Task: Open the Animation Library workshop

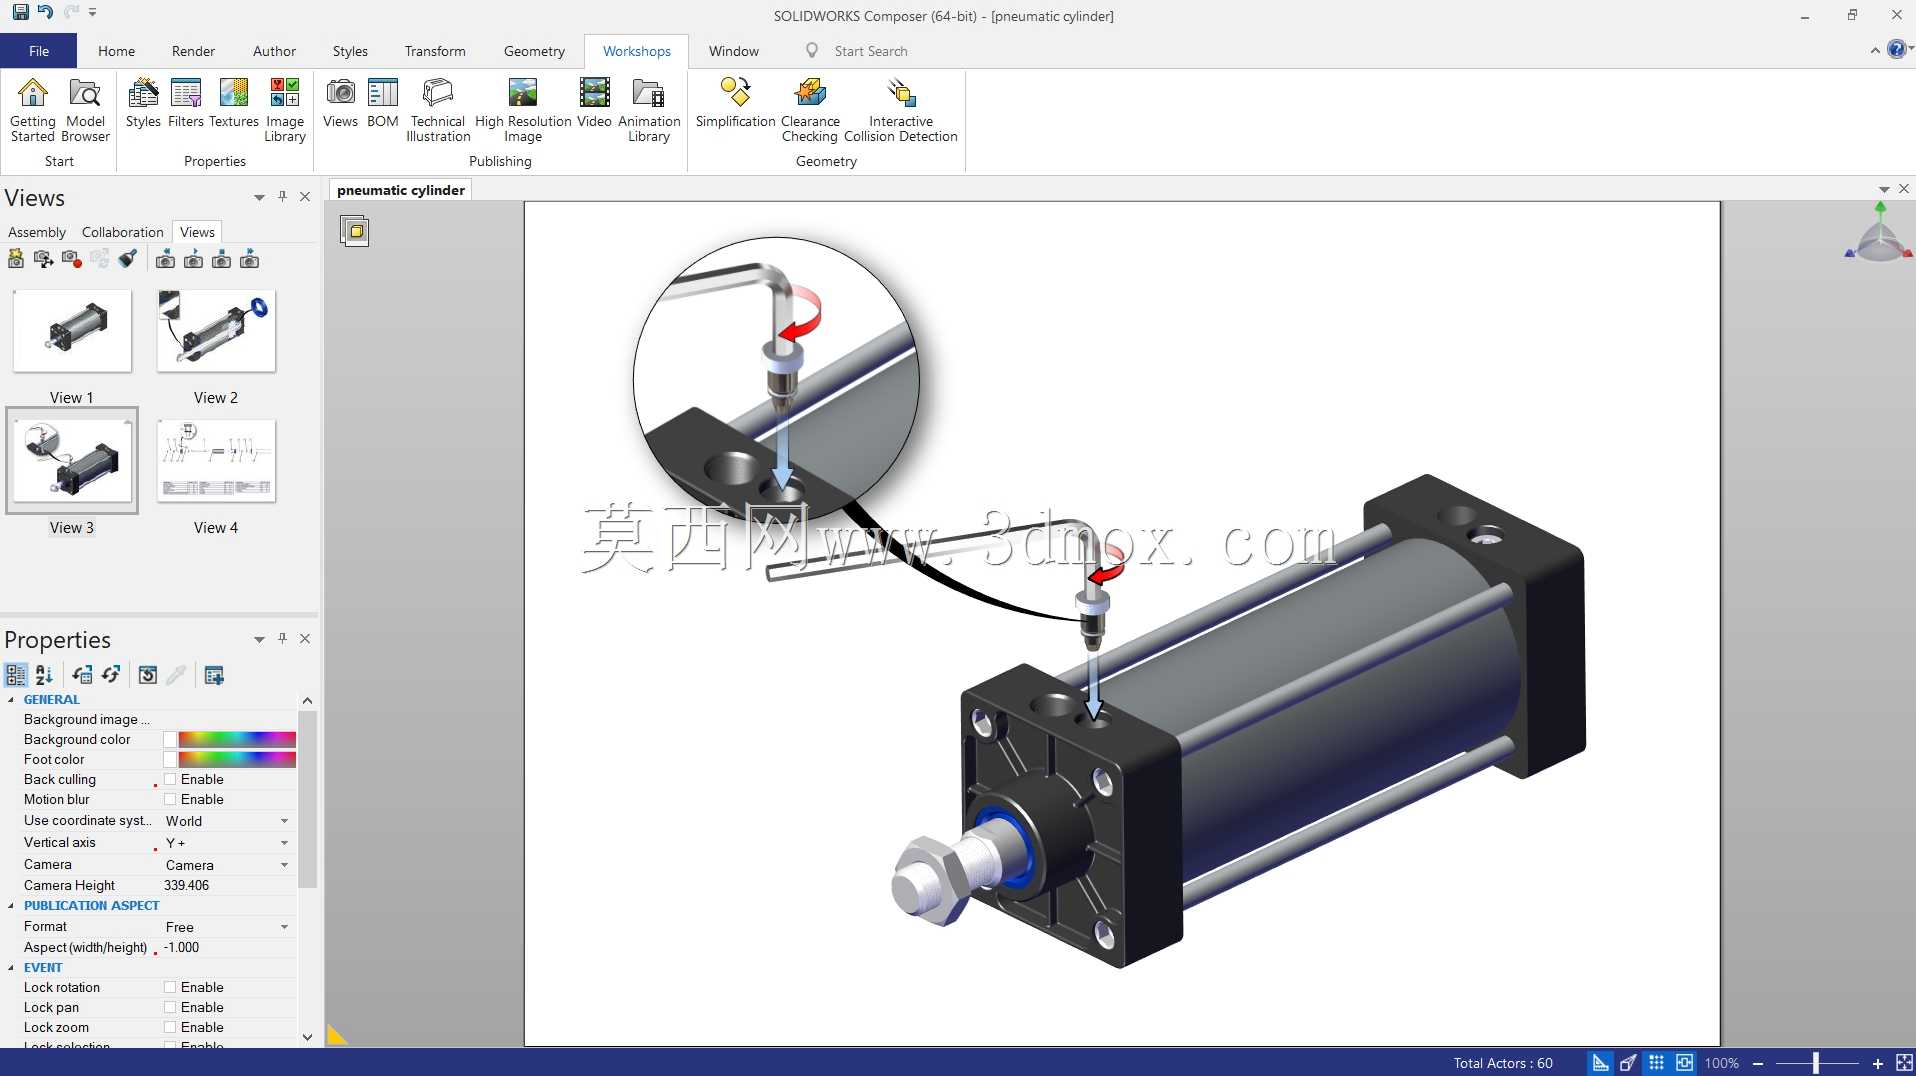Action: (649, 110)
